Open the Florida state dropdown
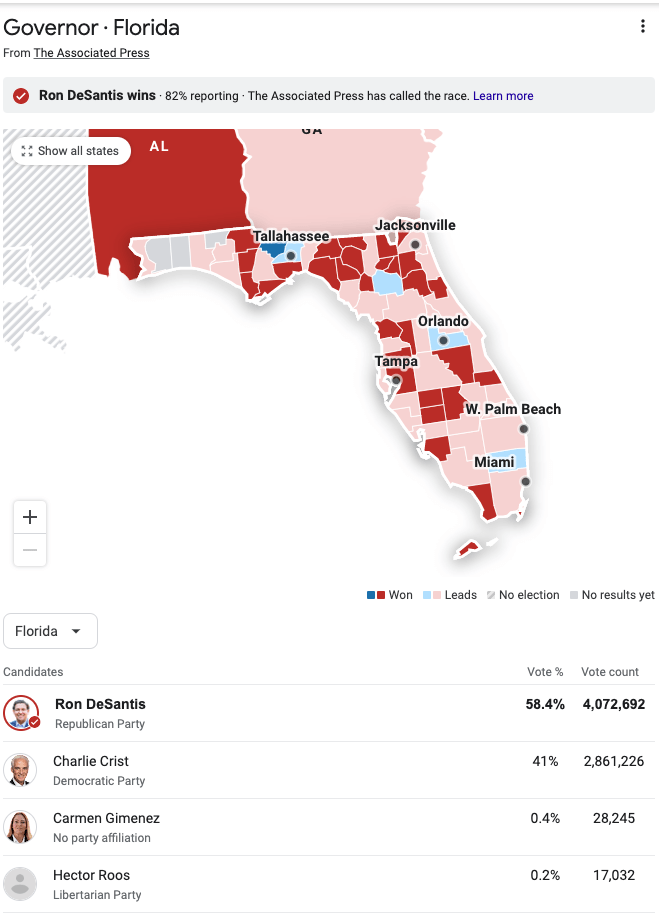Image resolution: width=659 pixels, height=917 pixels. (50, 631)
